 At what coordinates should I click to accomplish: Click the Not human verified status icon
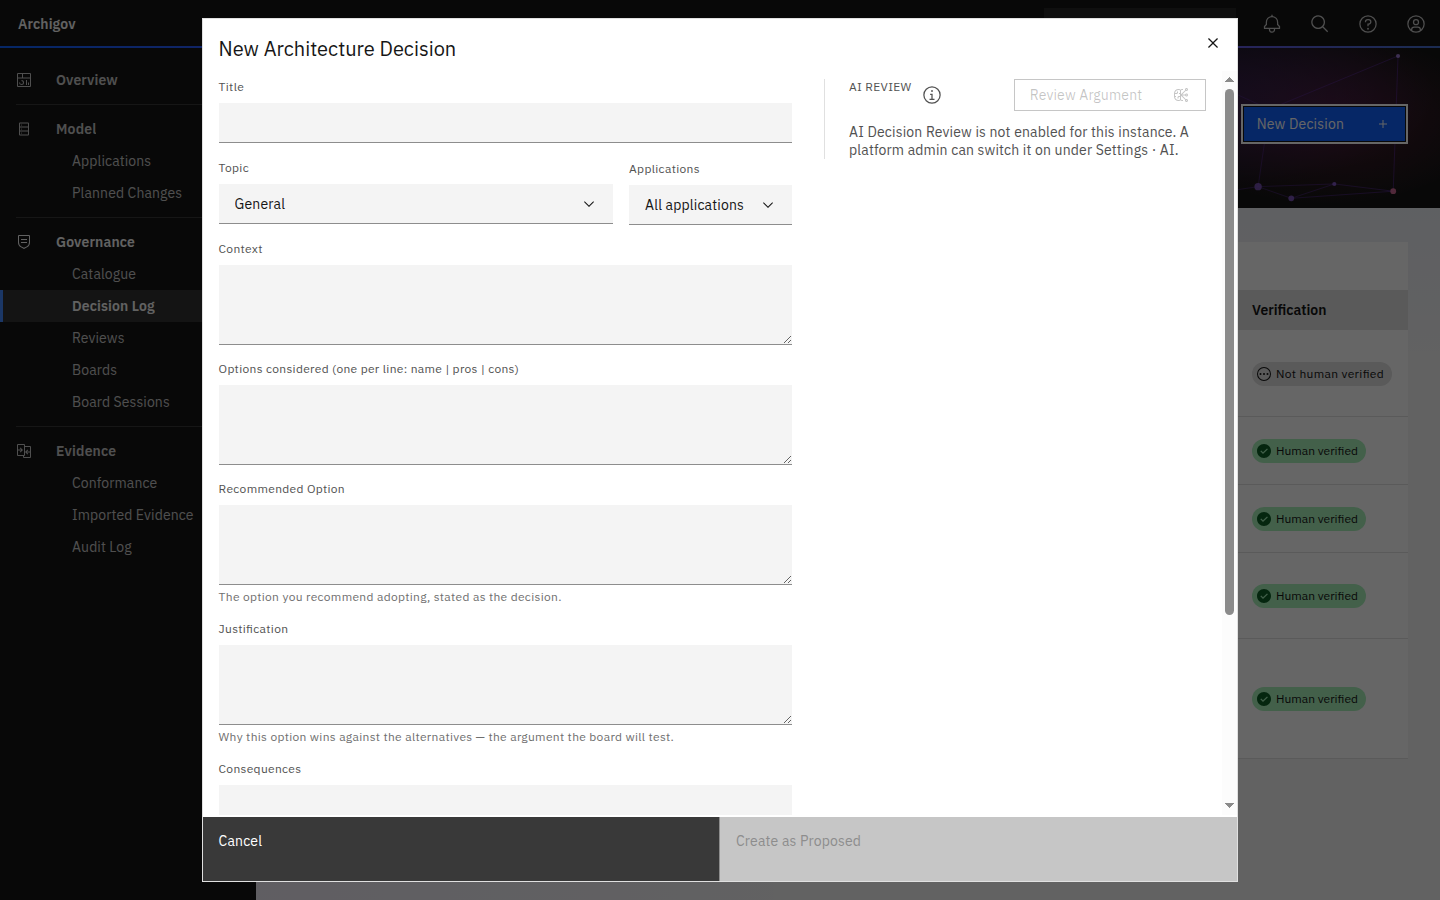point(1264,374)
